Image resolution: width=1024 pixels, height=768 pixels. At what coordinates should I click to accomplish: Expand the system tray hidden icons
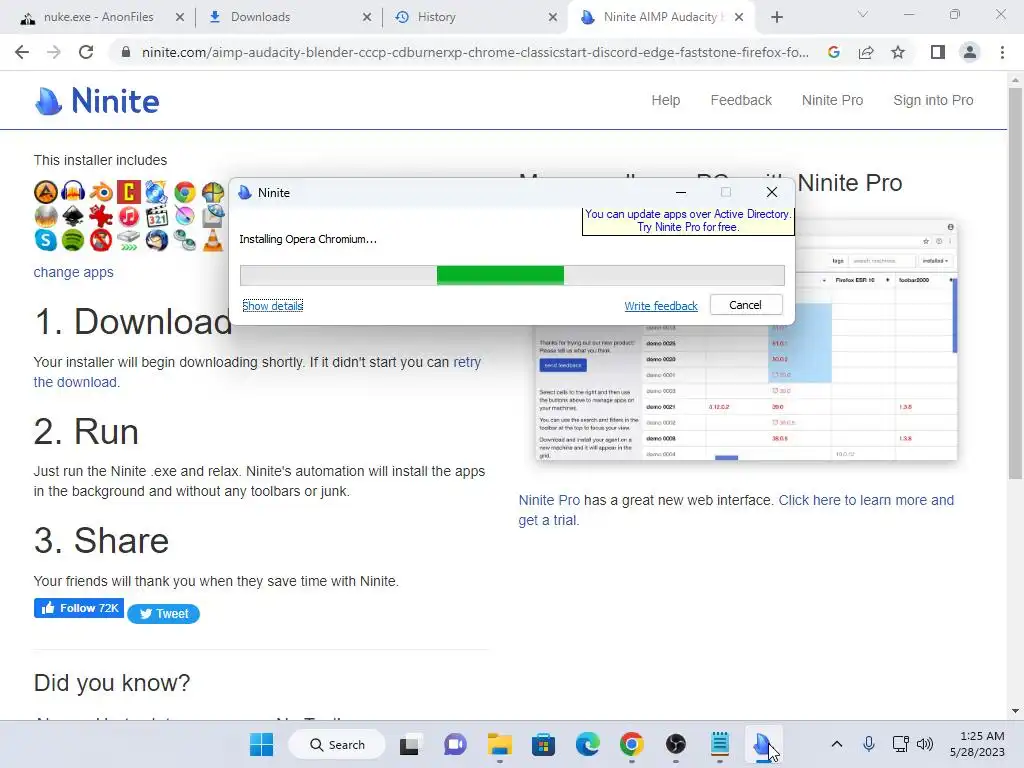click(x=837, y=744)
